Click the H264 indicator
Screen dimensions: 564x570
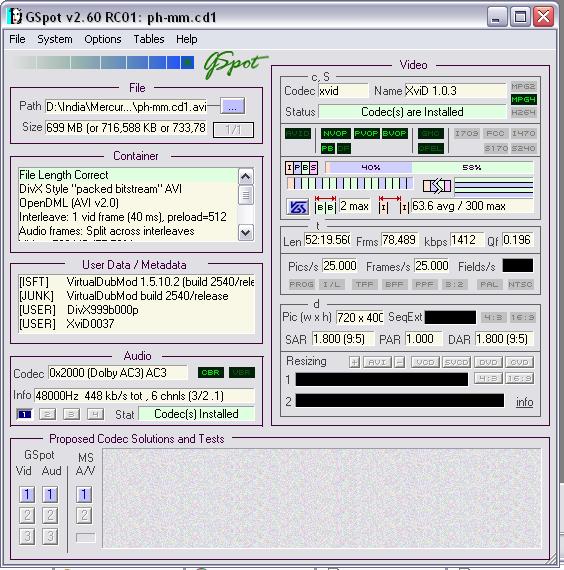click(x=523, y=113)
